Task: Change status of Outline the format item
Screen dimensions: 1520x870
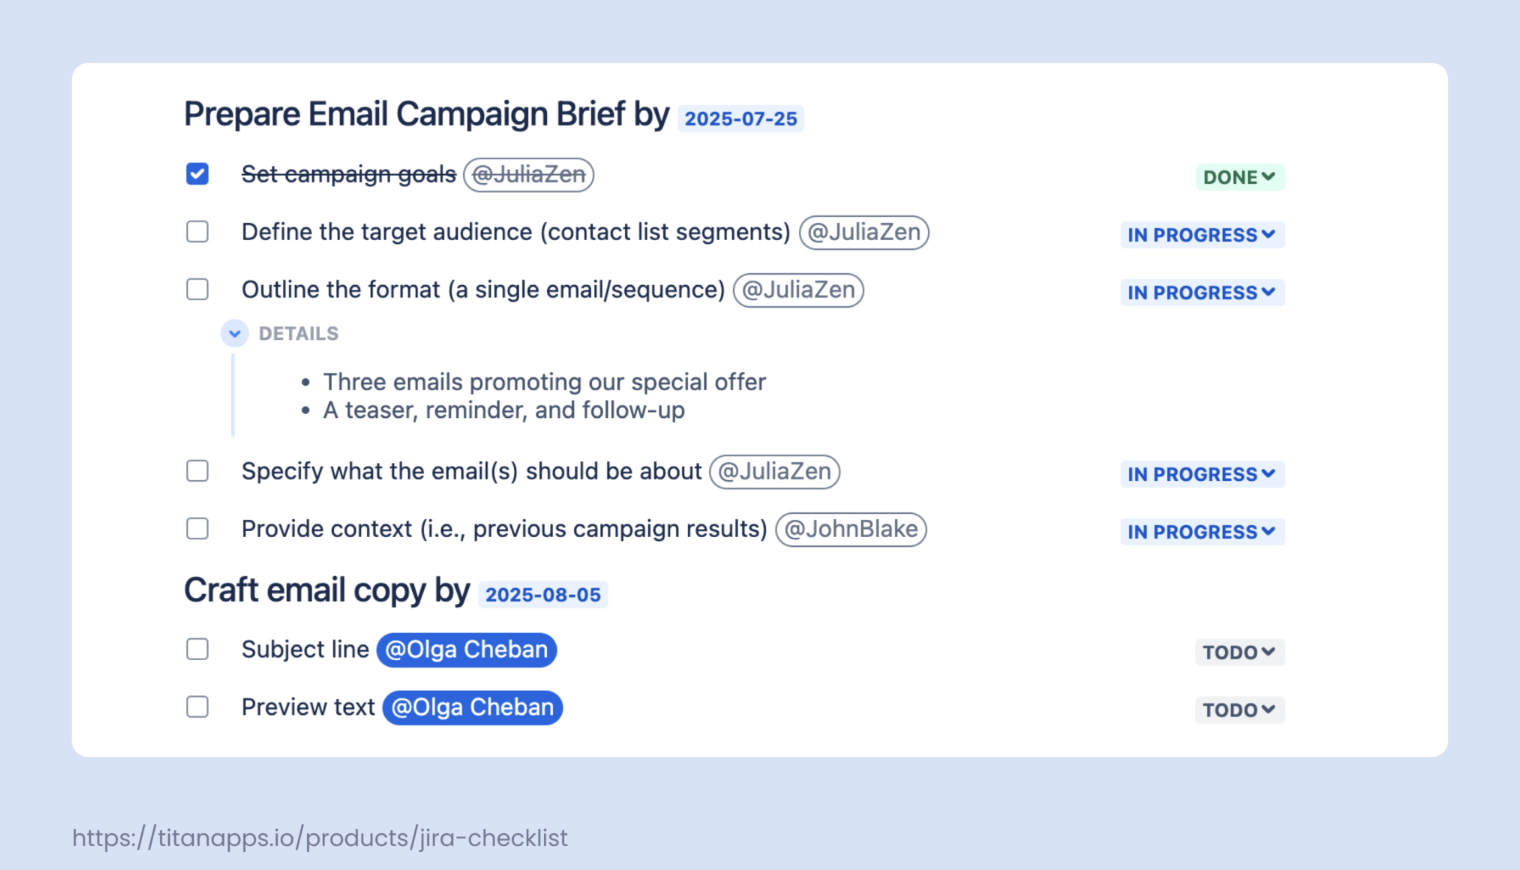Action: [x=1201, y=293]
